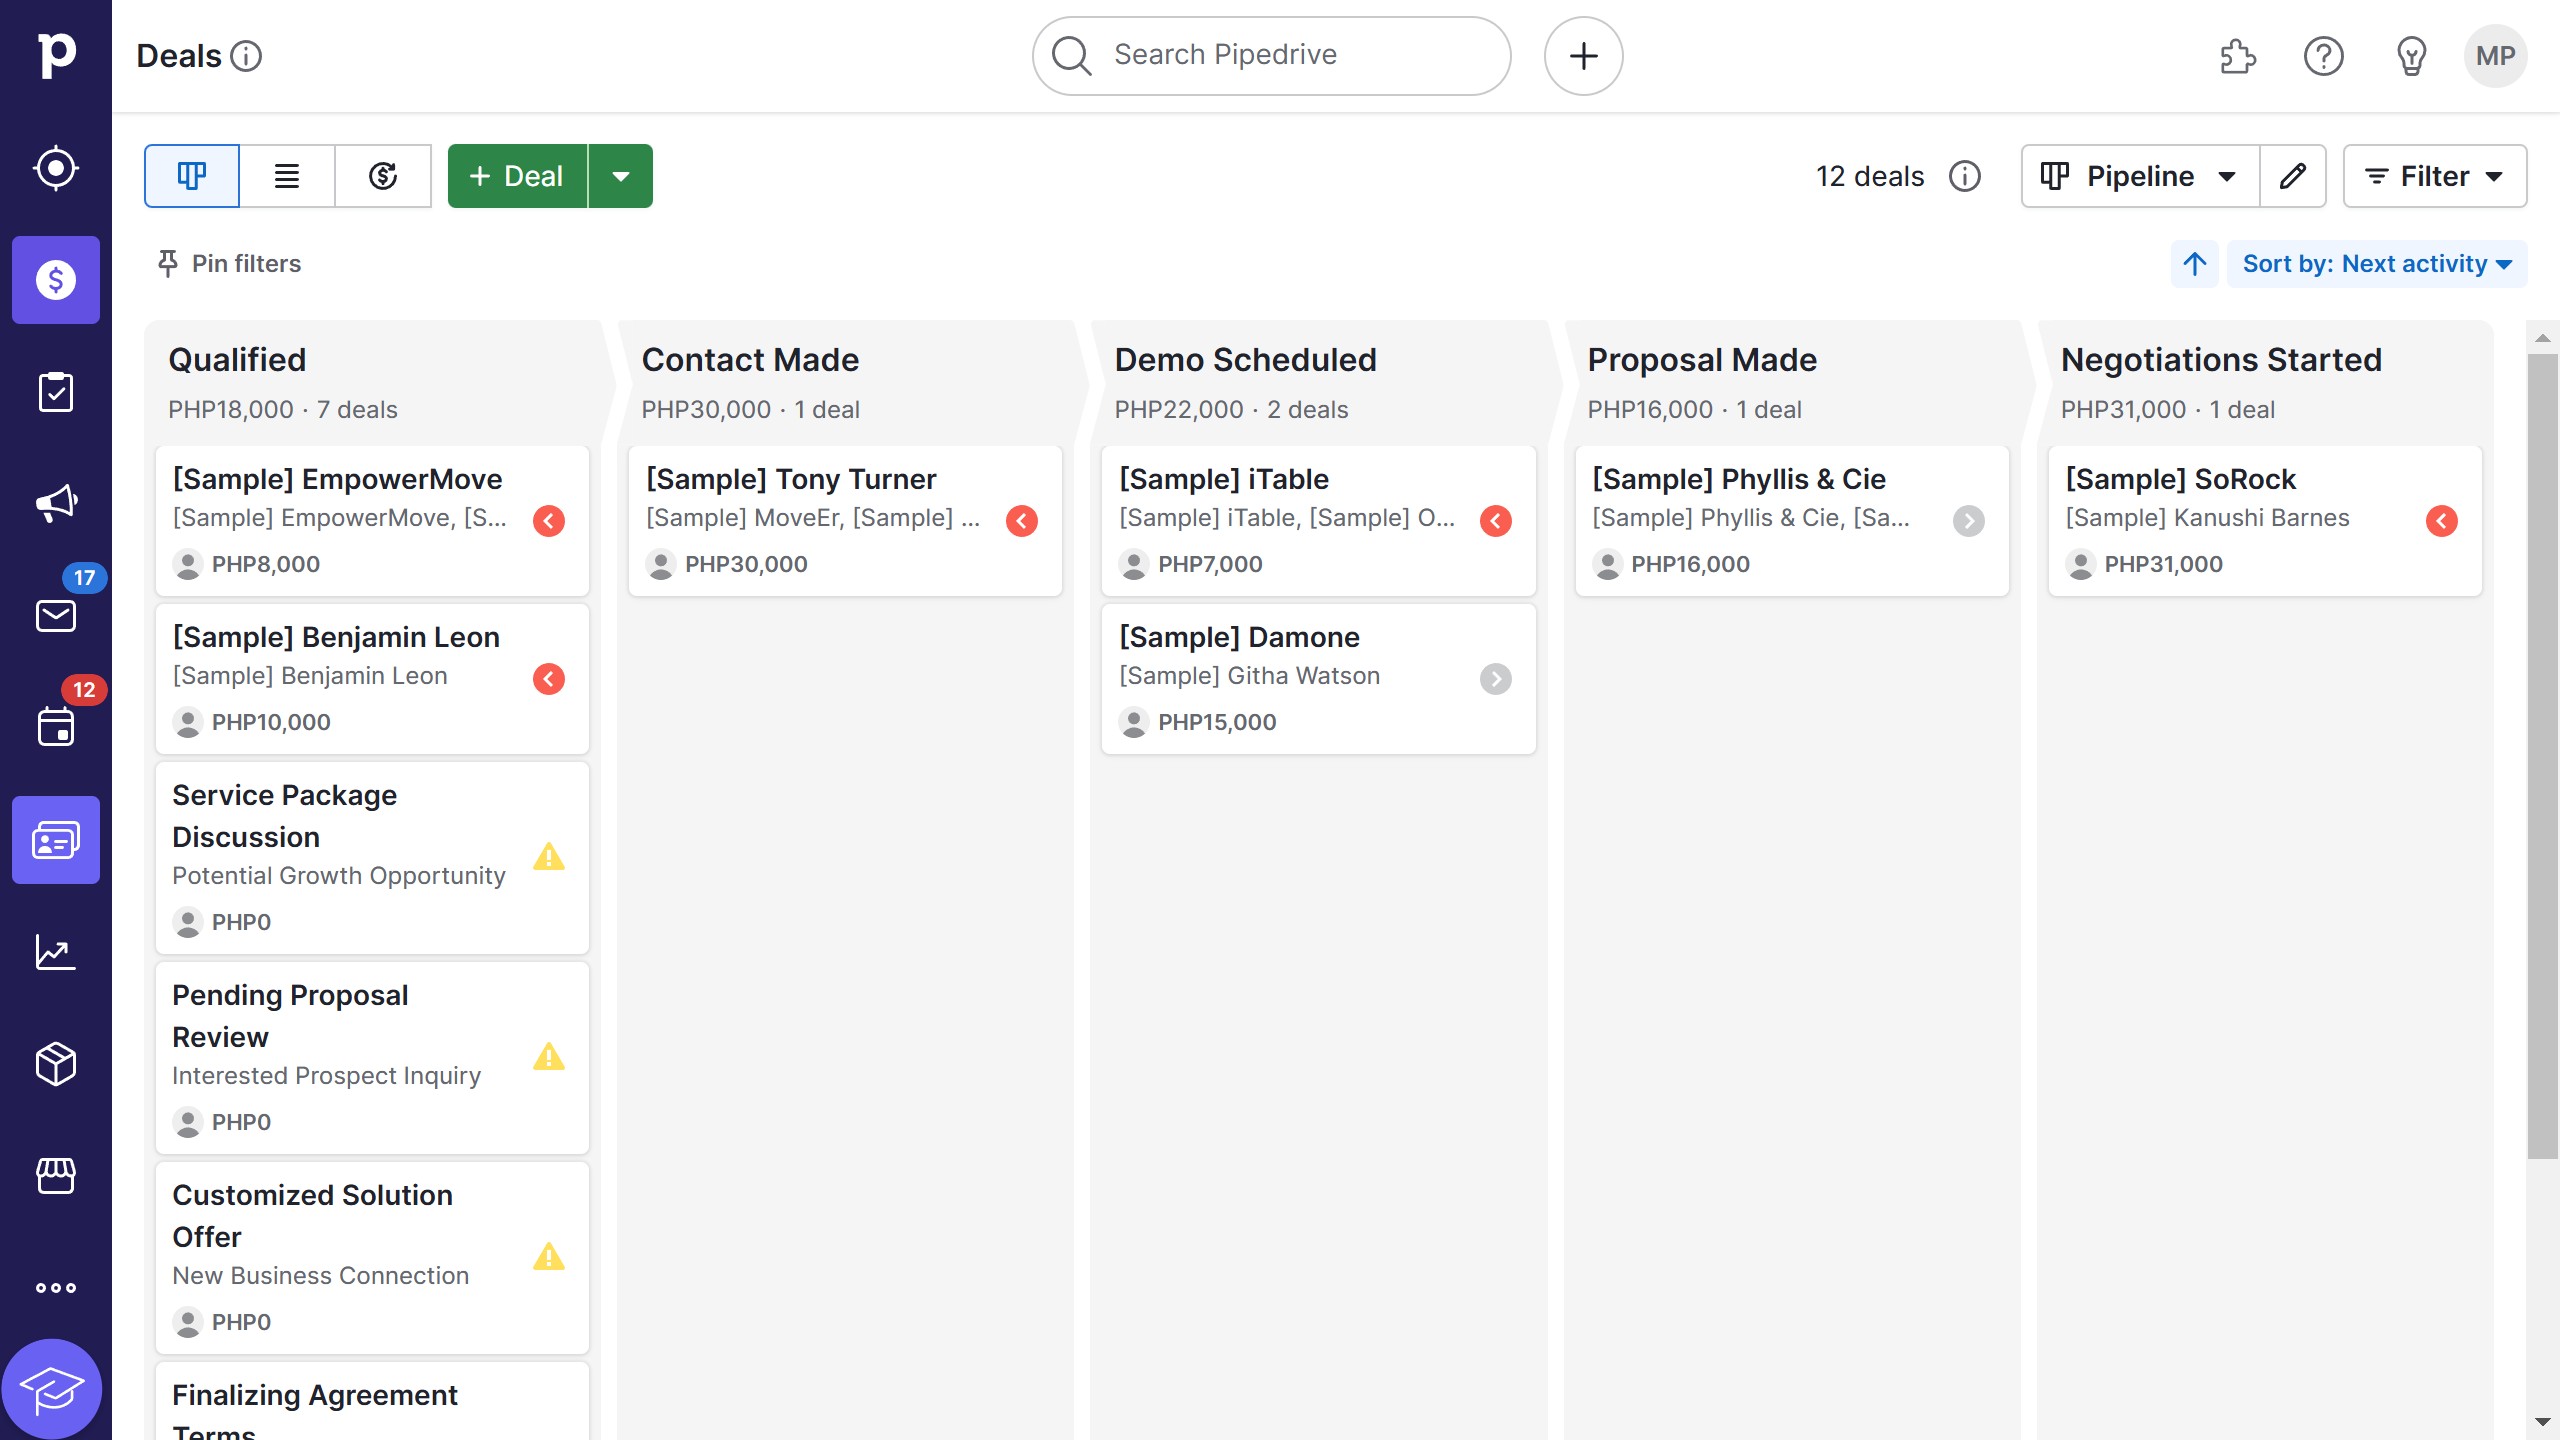Open the Products box icon in sidebar

click(x=56, y=1064)
